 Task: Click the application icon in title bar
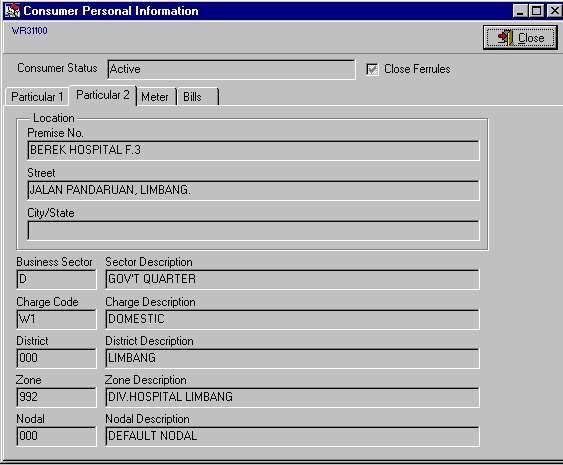(12, 10)
